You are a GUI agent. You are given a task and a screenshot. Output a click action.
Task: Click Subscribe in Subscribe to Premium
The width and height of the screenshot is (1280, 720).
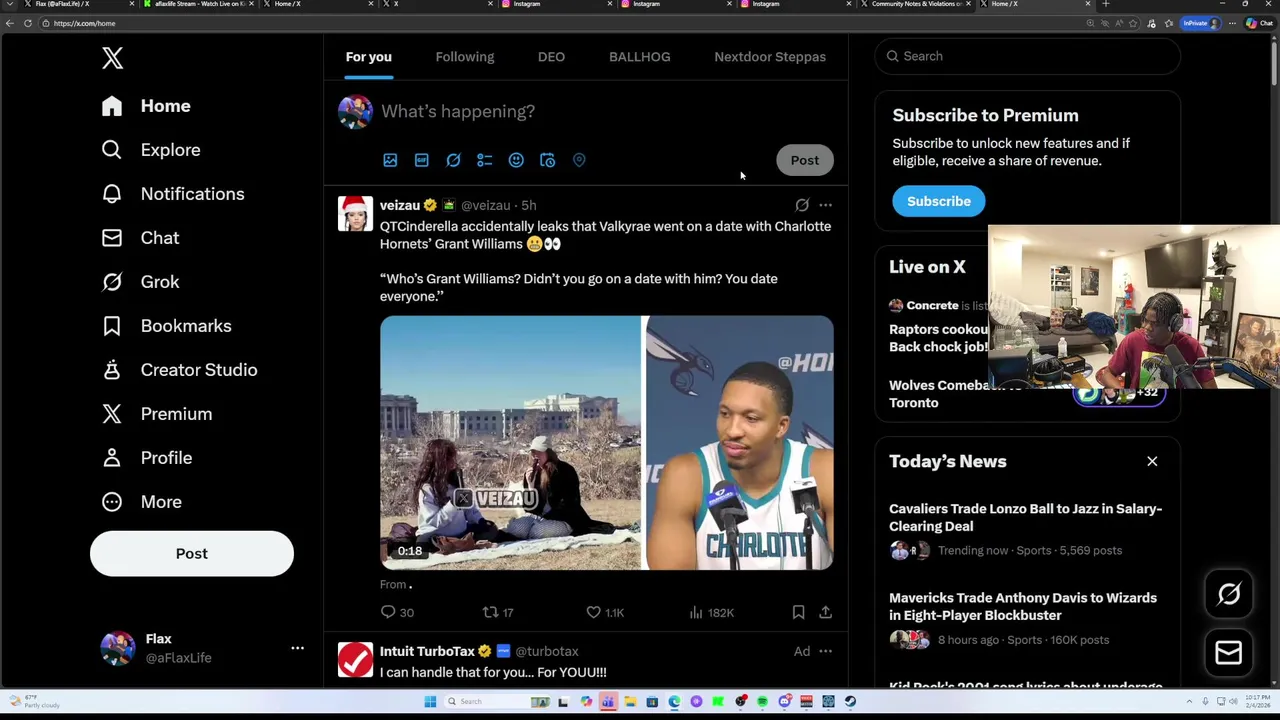(938, 201)
